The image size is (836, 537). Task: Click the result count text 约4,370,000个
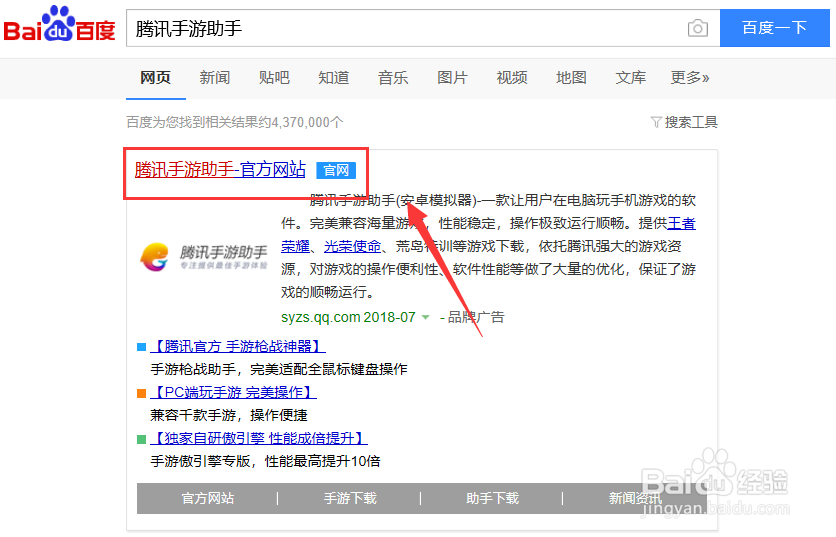301,122
